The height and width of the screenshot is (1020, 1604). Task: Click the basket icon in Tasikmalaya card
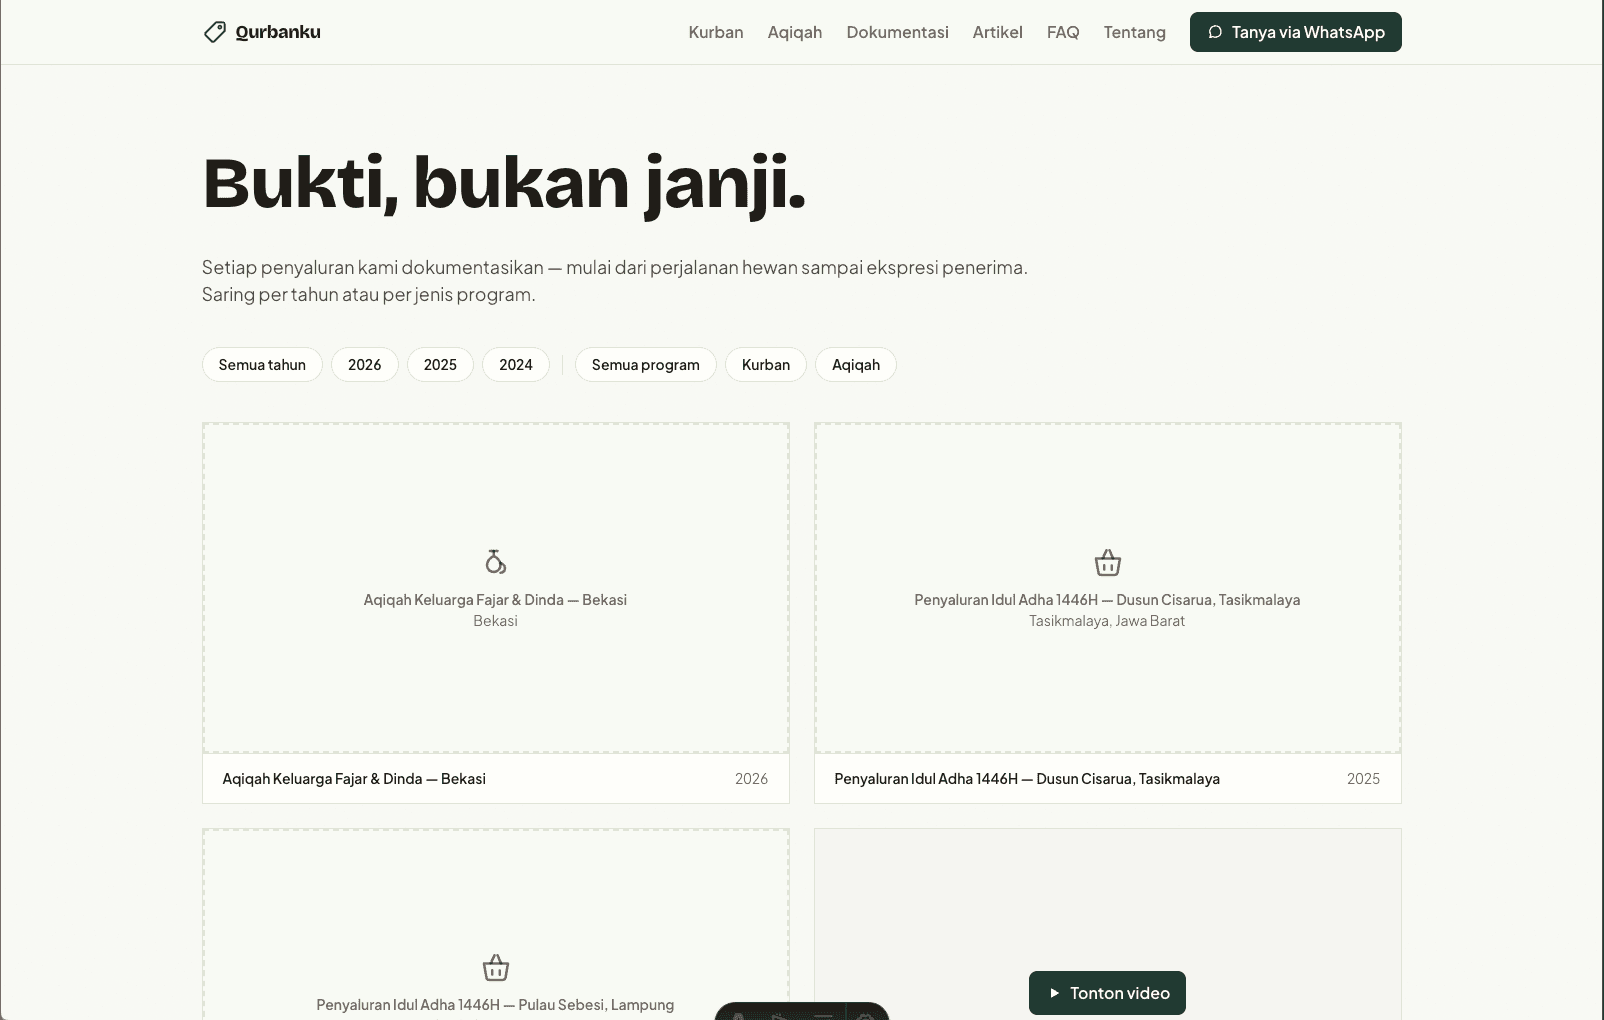pyautogui.click(x=1108, y=562)
